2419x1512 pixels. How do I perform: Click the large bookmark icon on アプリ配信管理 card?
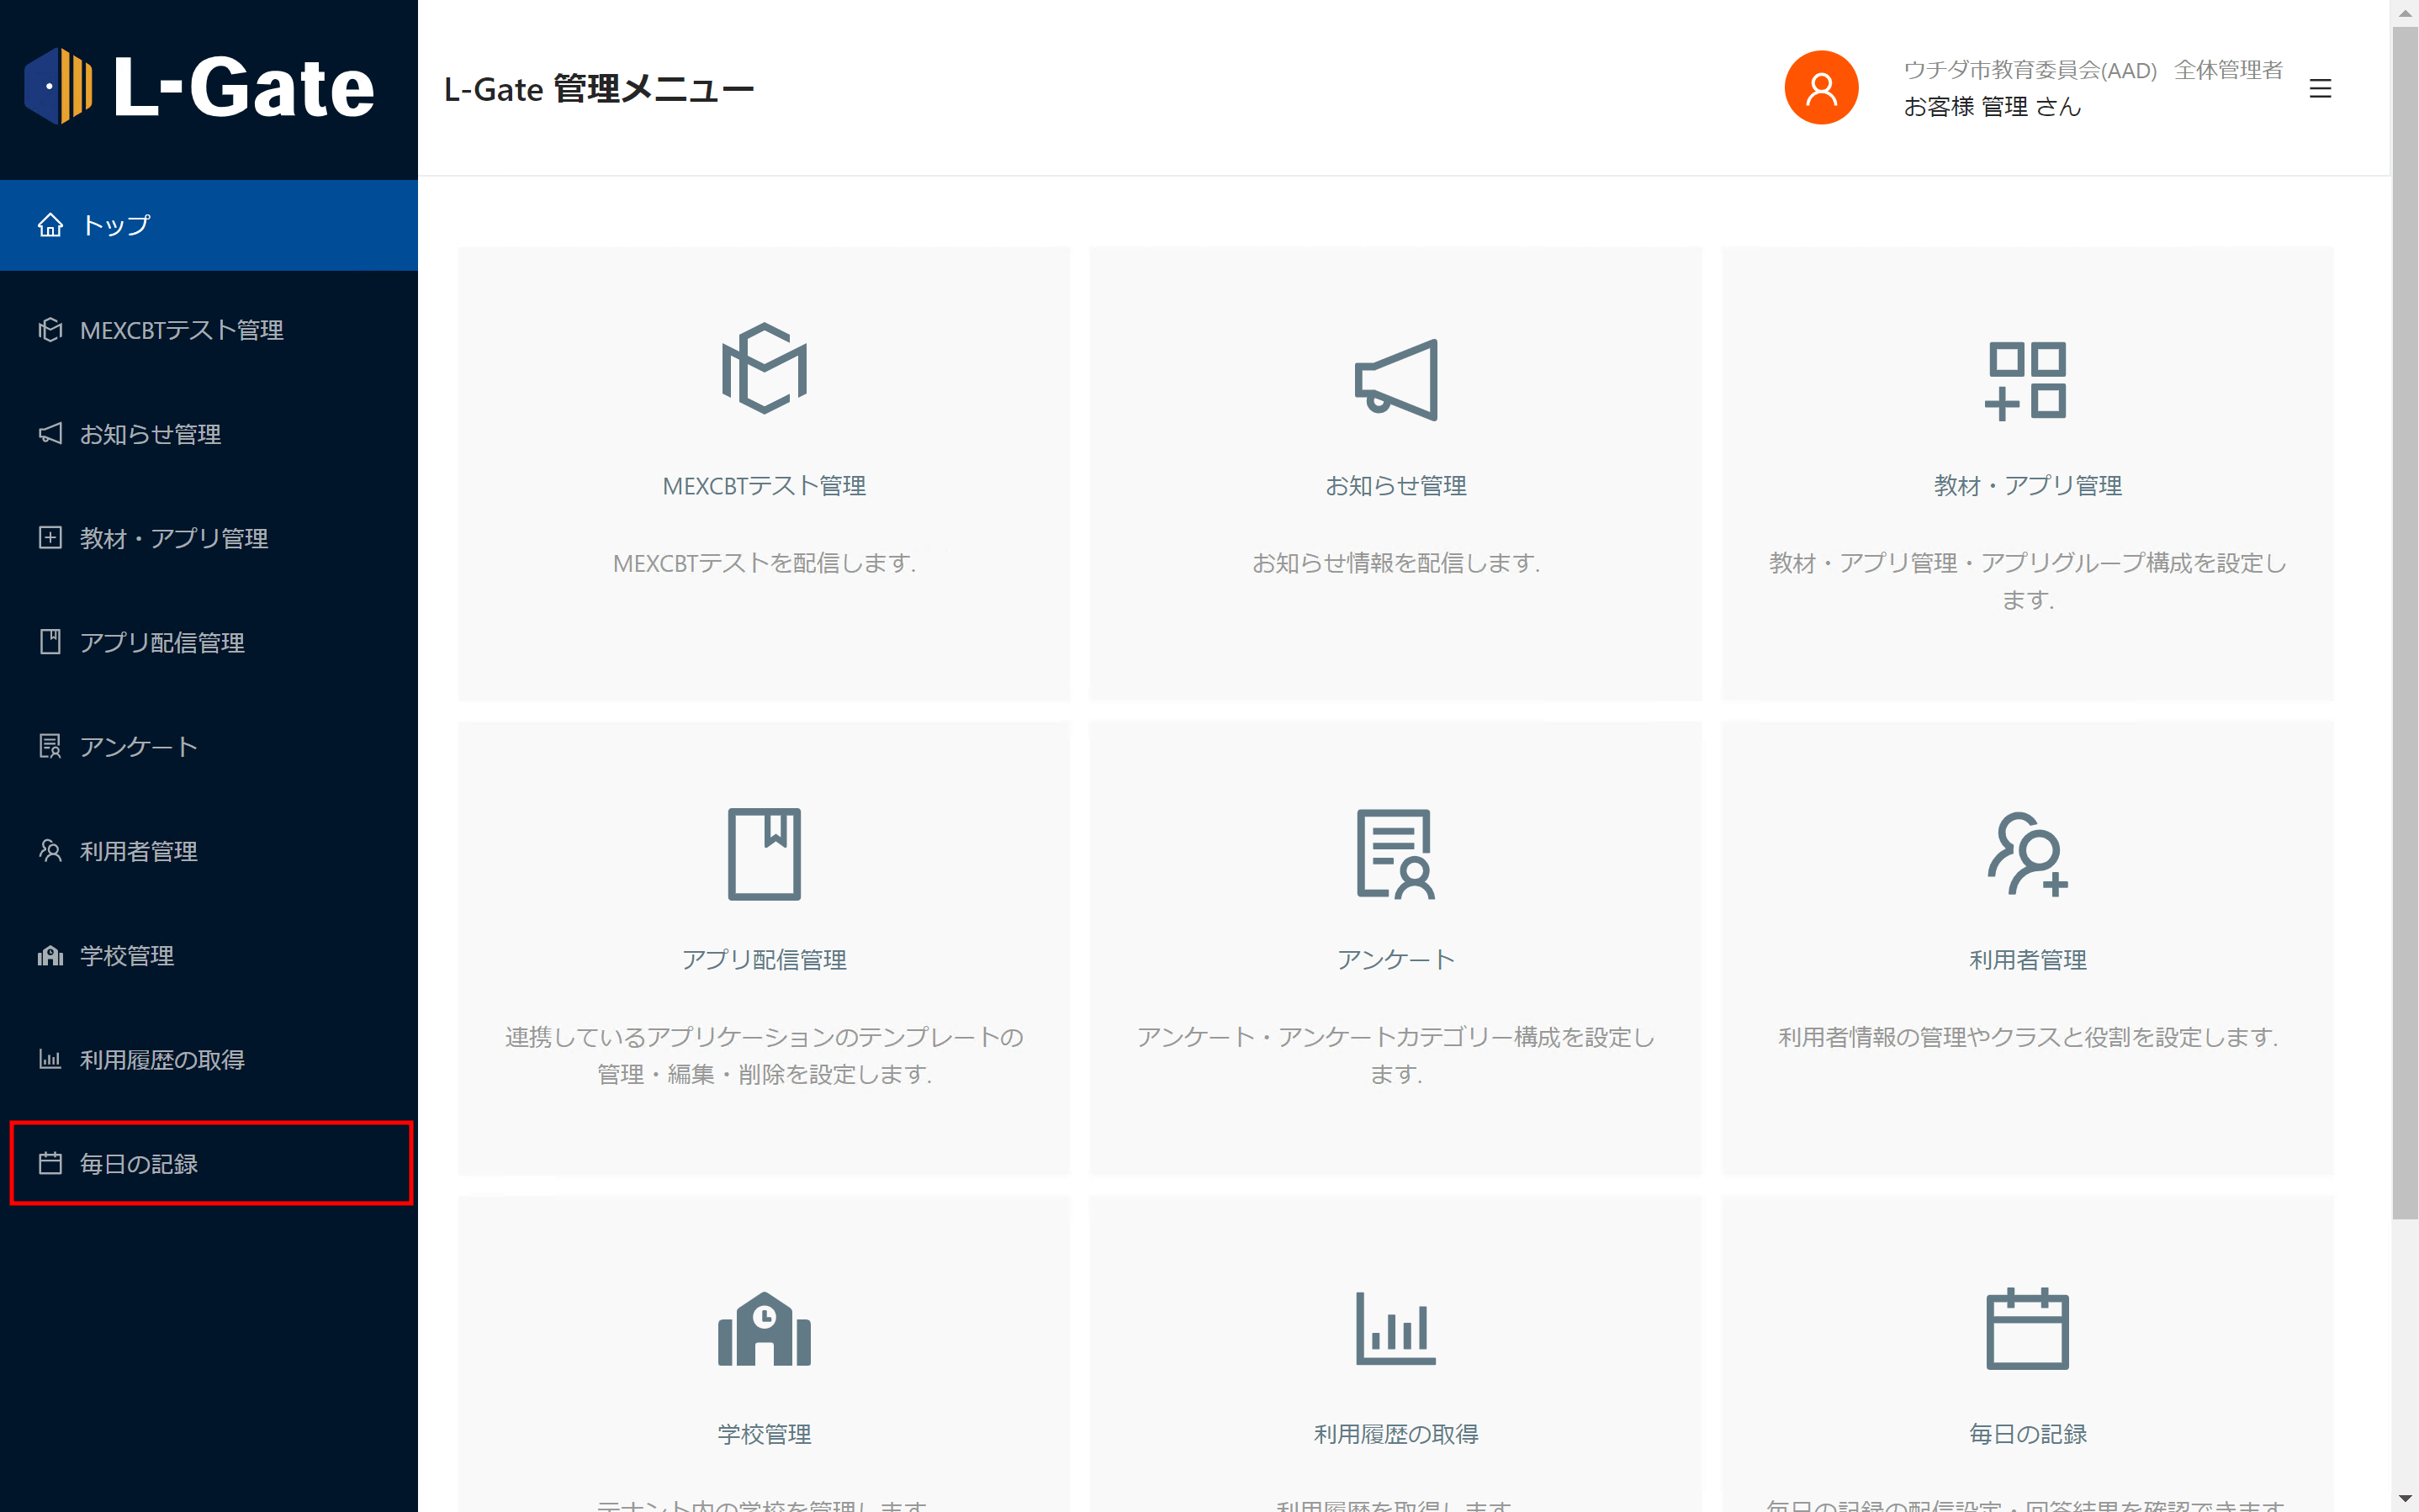click(x=764, y=854)
